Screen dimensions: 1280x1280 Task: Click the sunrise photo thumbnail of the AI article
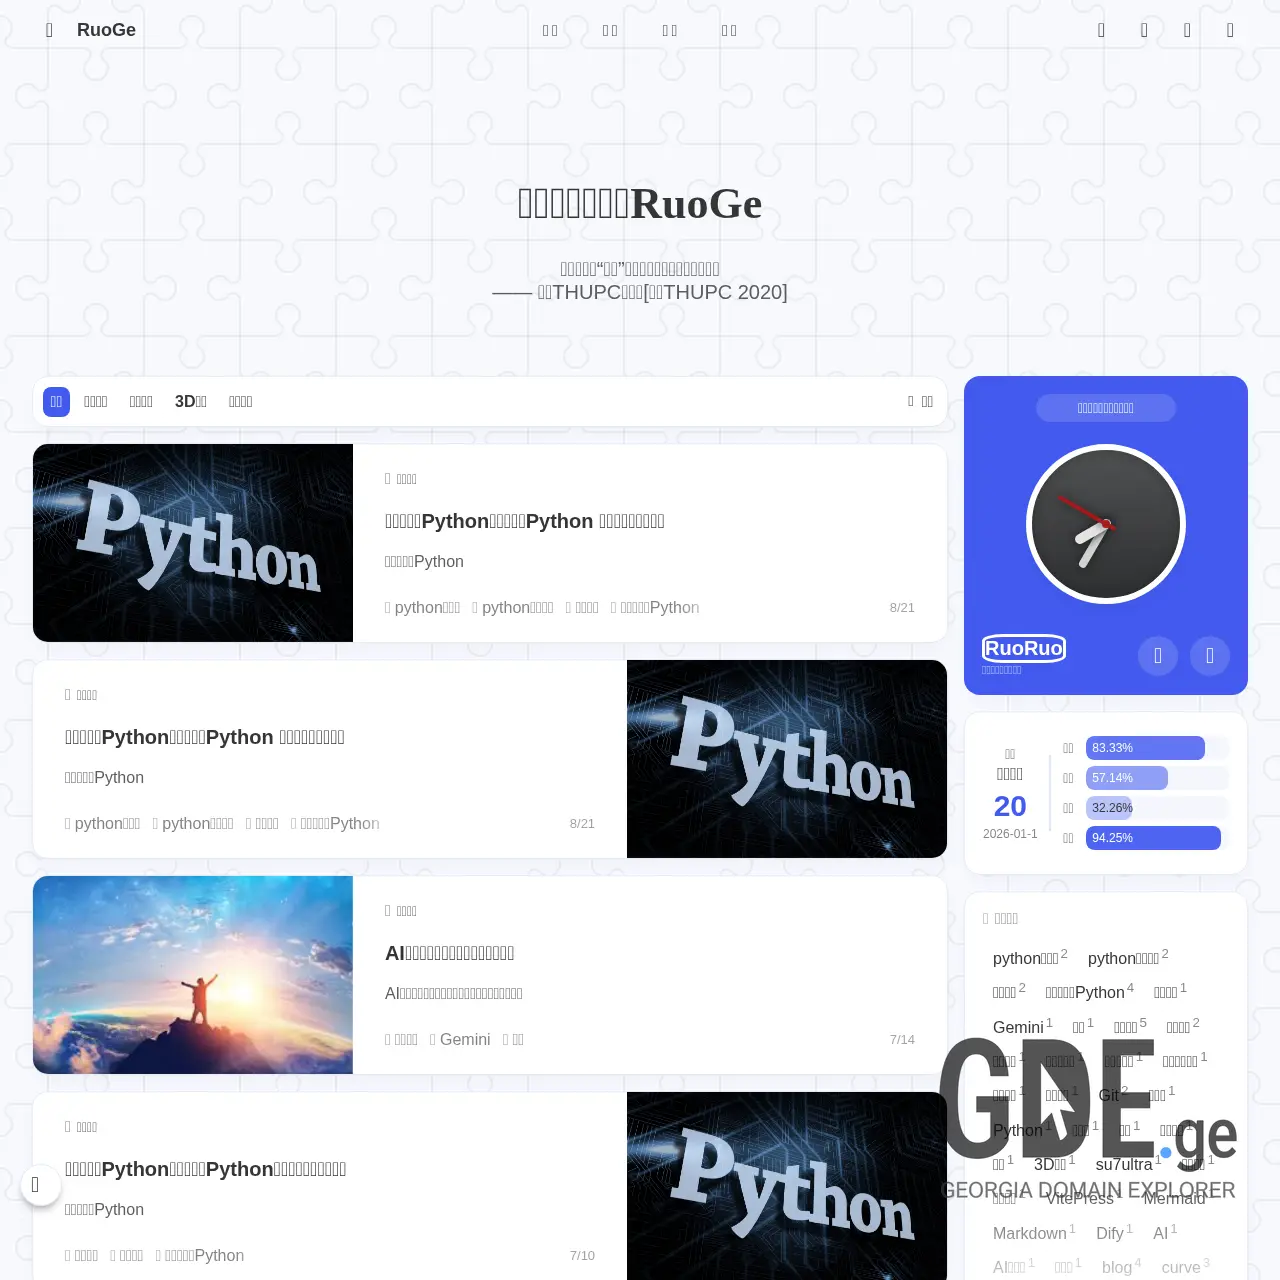(x=192, y=975)
